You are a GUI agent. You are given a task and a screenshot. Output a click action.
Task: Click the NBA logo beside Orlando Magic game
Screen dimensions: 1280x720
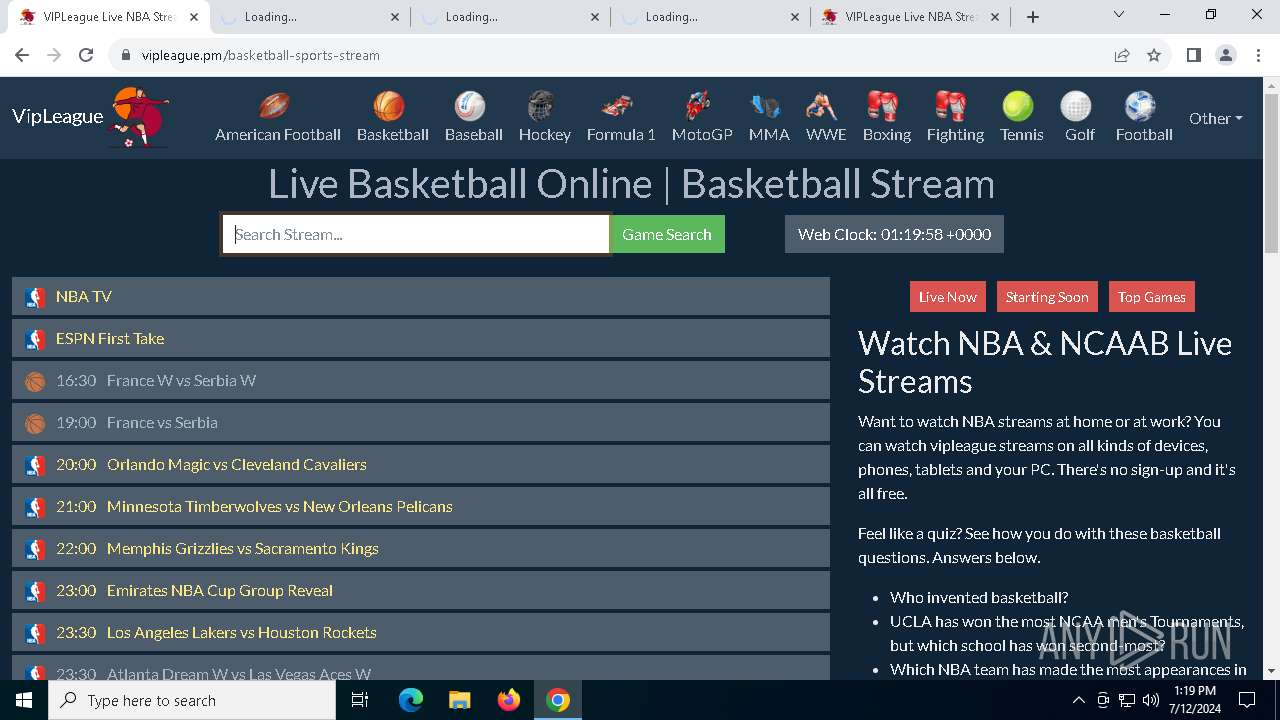coord(35,465)
